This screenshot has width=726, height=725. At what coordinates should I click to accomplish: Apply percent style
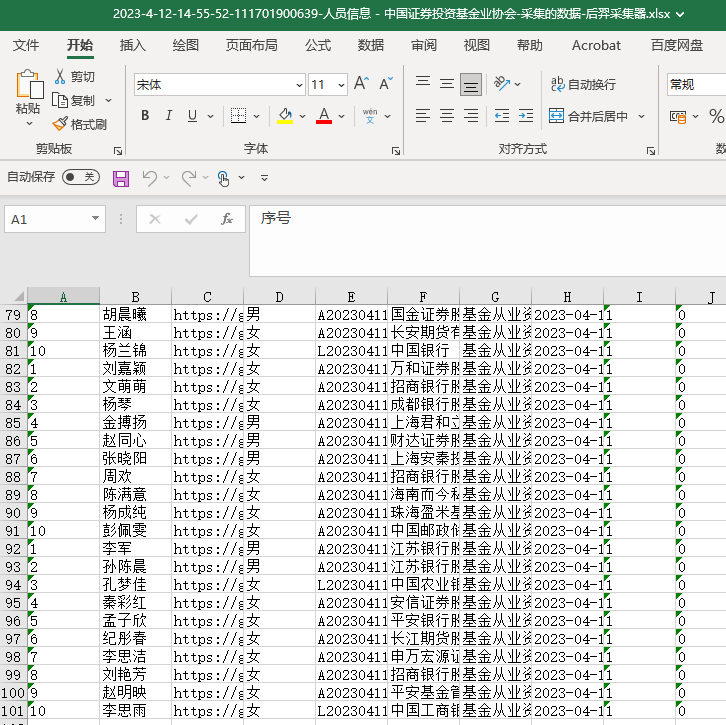coord(716,116)
